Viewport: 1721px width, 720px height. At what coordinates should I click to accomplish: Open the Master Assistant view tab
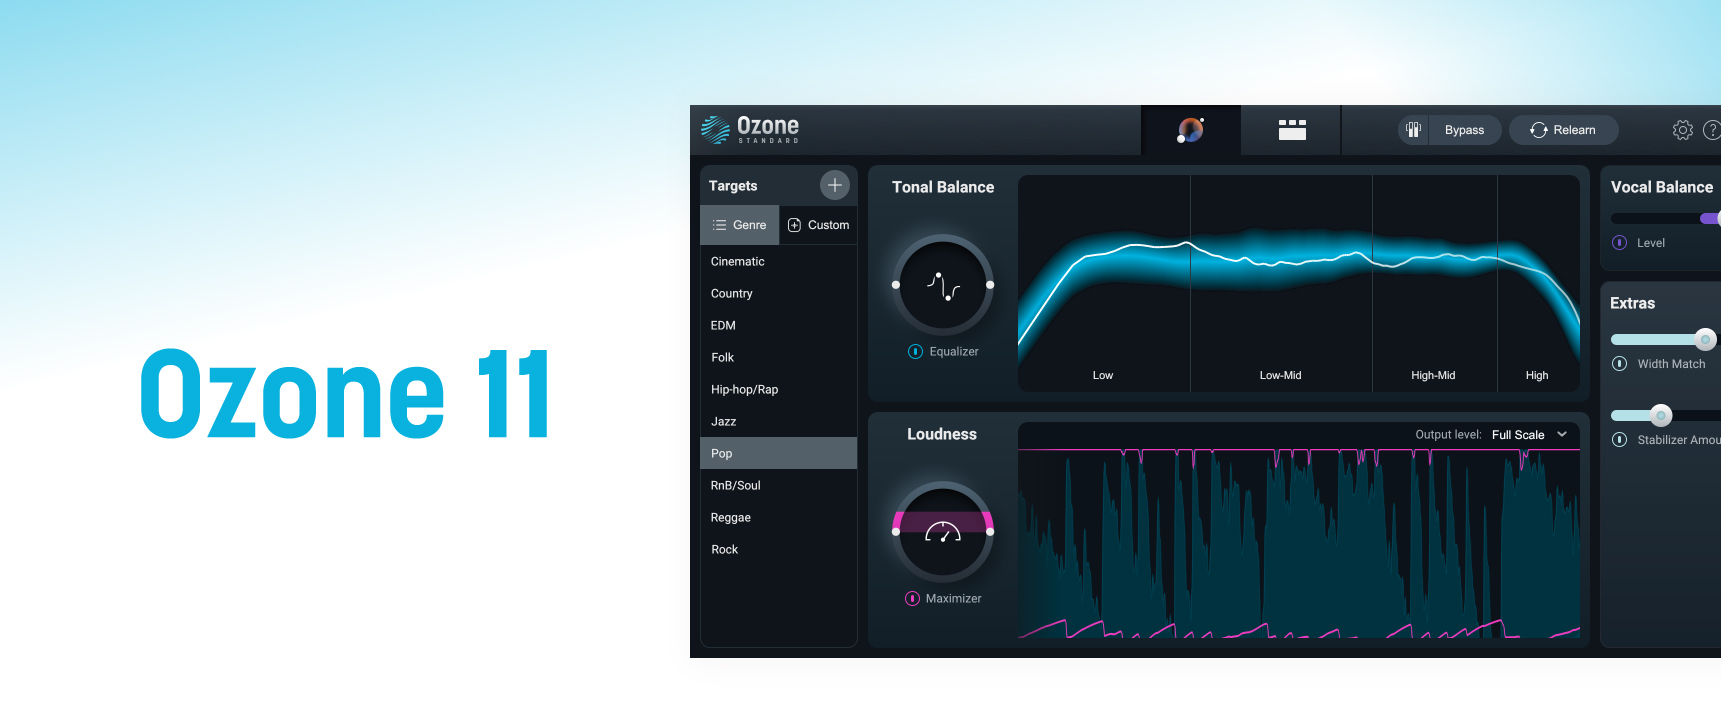(x=1190, y=130)
